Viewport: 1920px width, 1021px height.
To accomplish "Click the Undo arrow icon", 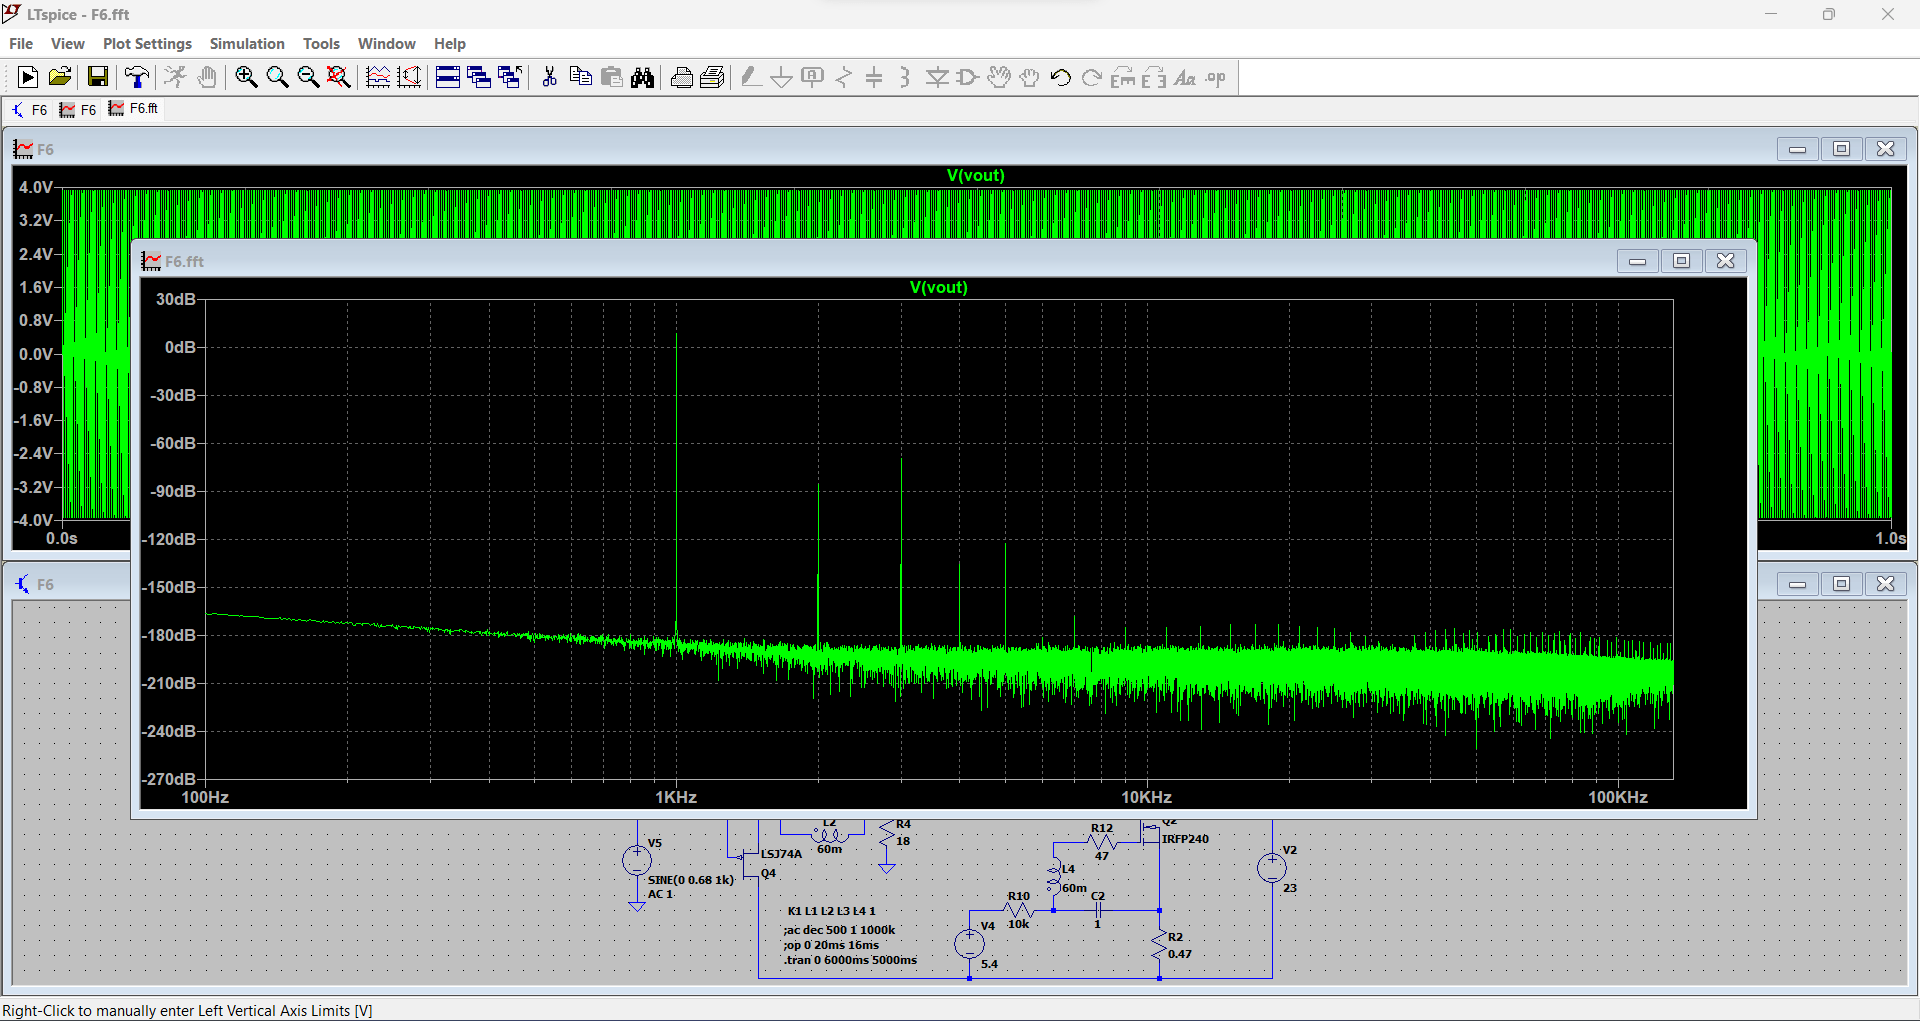I will tap(1061, 77).
